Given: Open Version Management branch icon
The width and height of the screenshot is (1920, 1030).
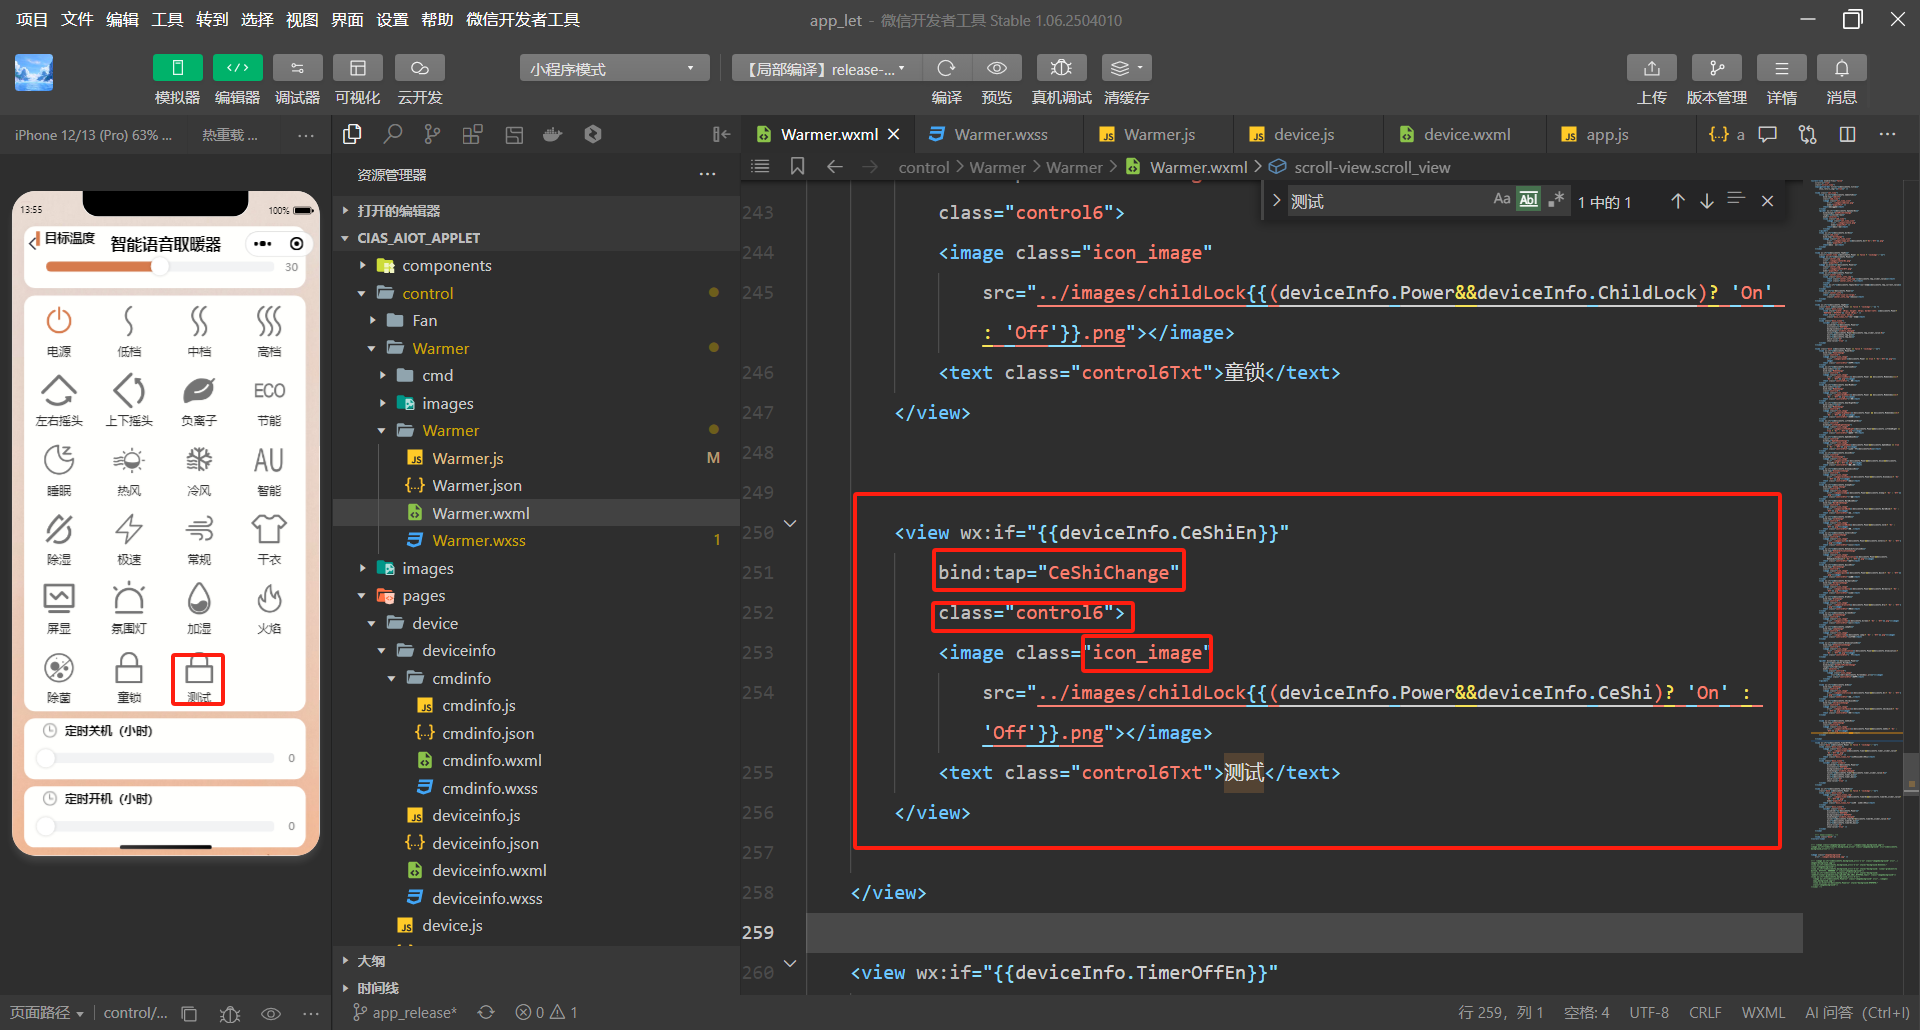Looking at the screenshot, I should [x=1716, y=68].
